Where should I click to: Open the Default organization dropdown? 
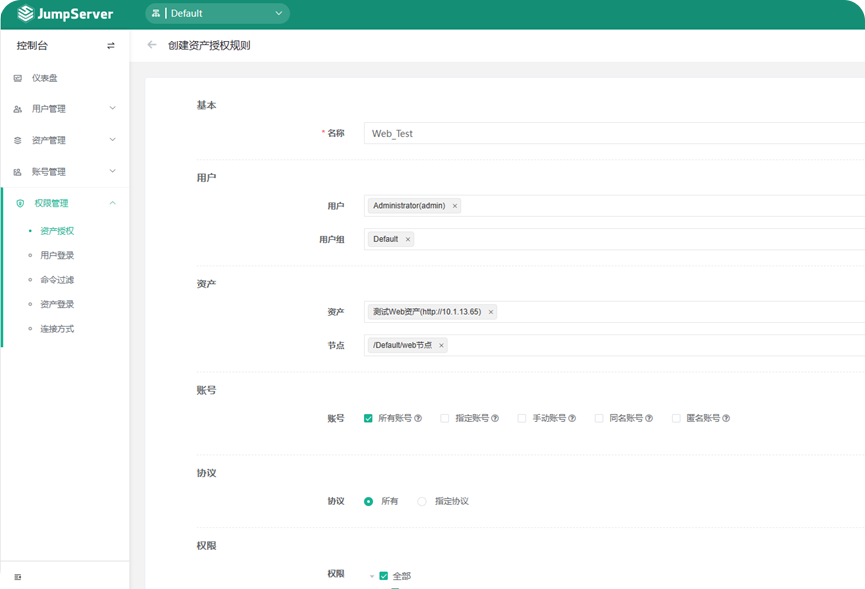pyautogui.click(x=217, y=13)
